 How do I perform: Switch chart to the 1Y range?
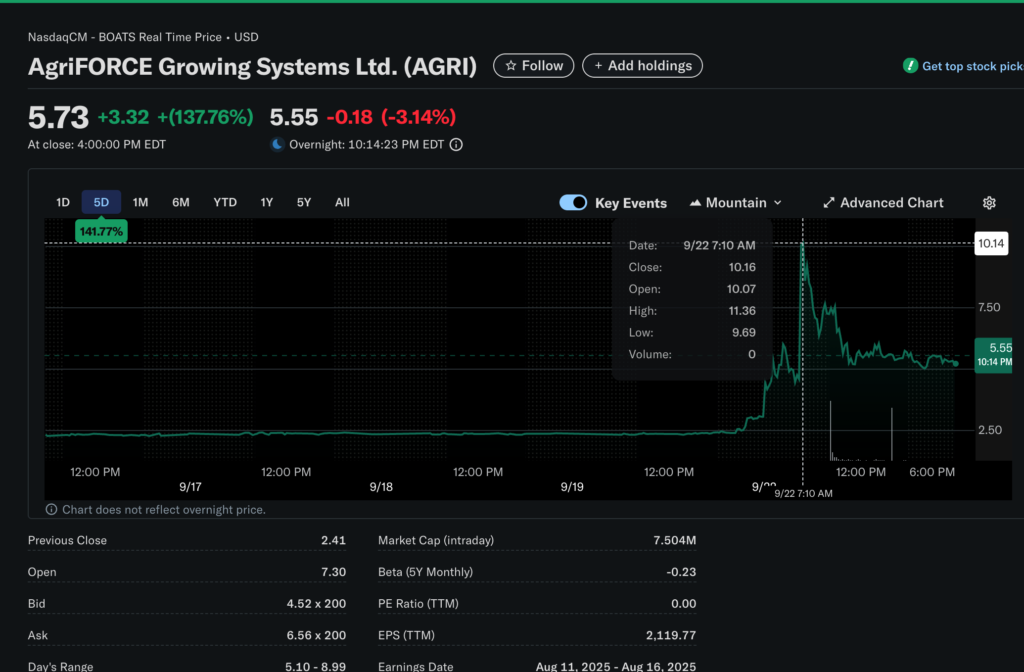267,203
